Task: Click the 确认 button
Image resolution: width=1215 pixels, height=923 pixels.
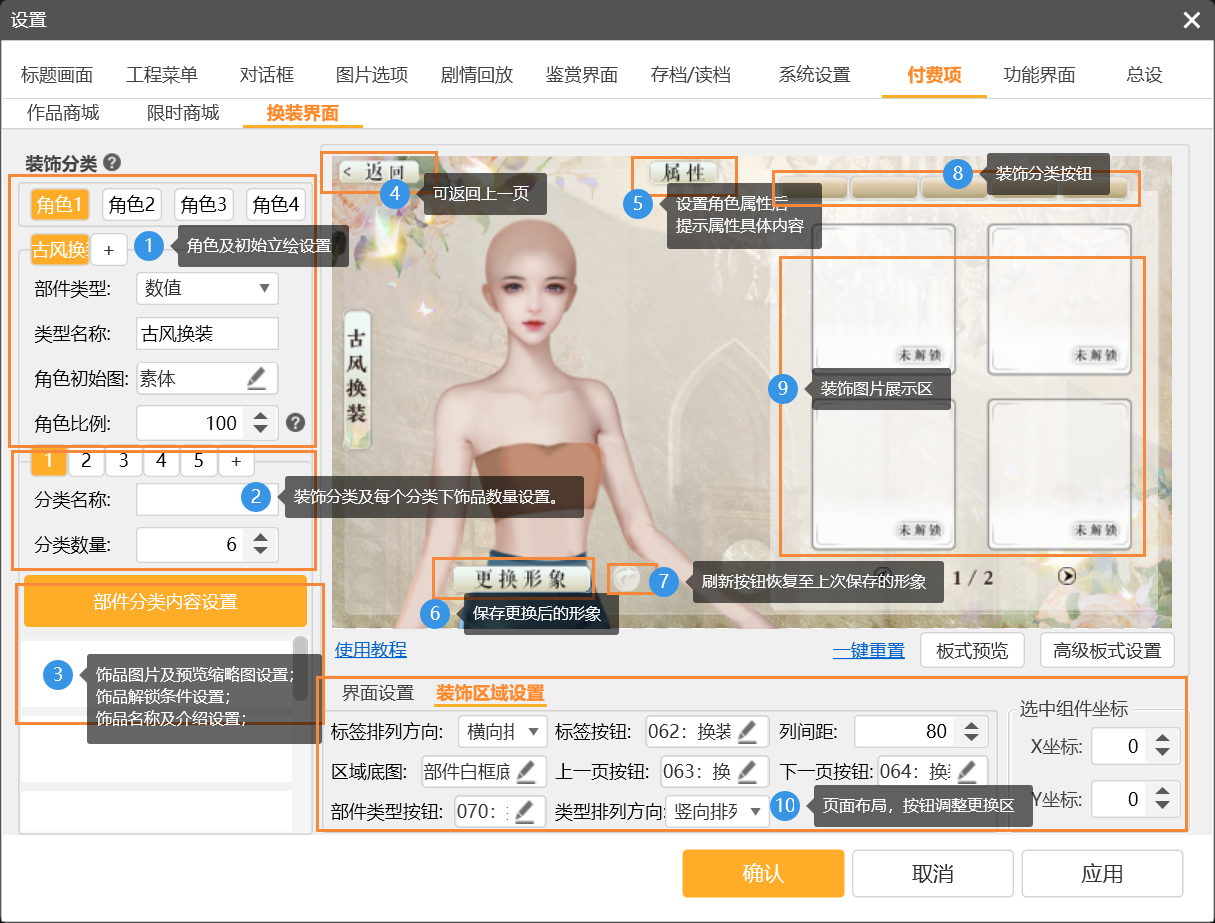Action: pyautogui.click(x=763, y=874)
